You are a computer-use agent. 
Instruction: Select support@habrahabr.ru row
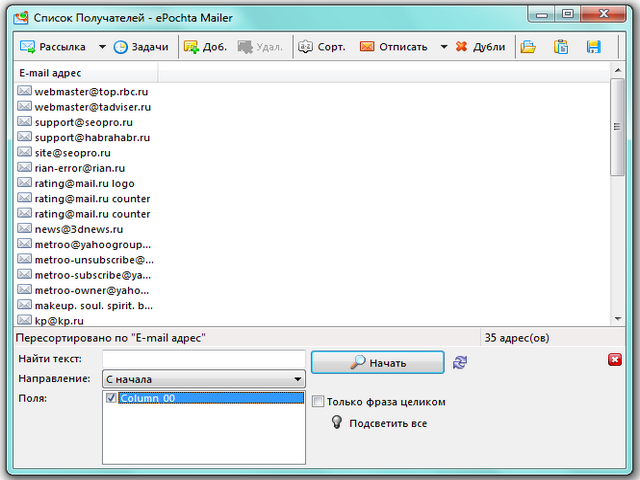coord(92,138)
